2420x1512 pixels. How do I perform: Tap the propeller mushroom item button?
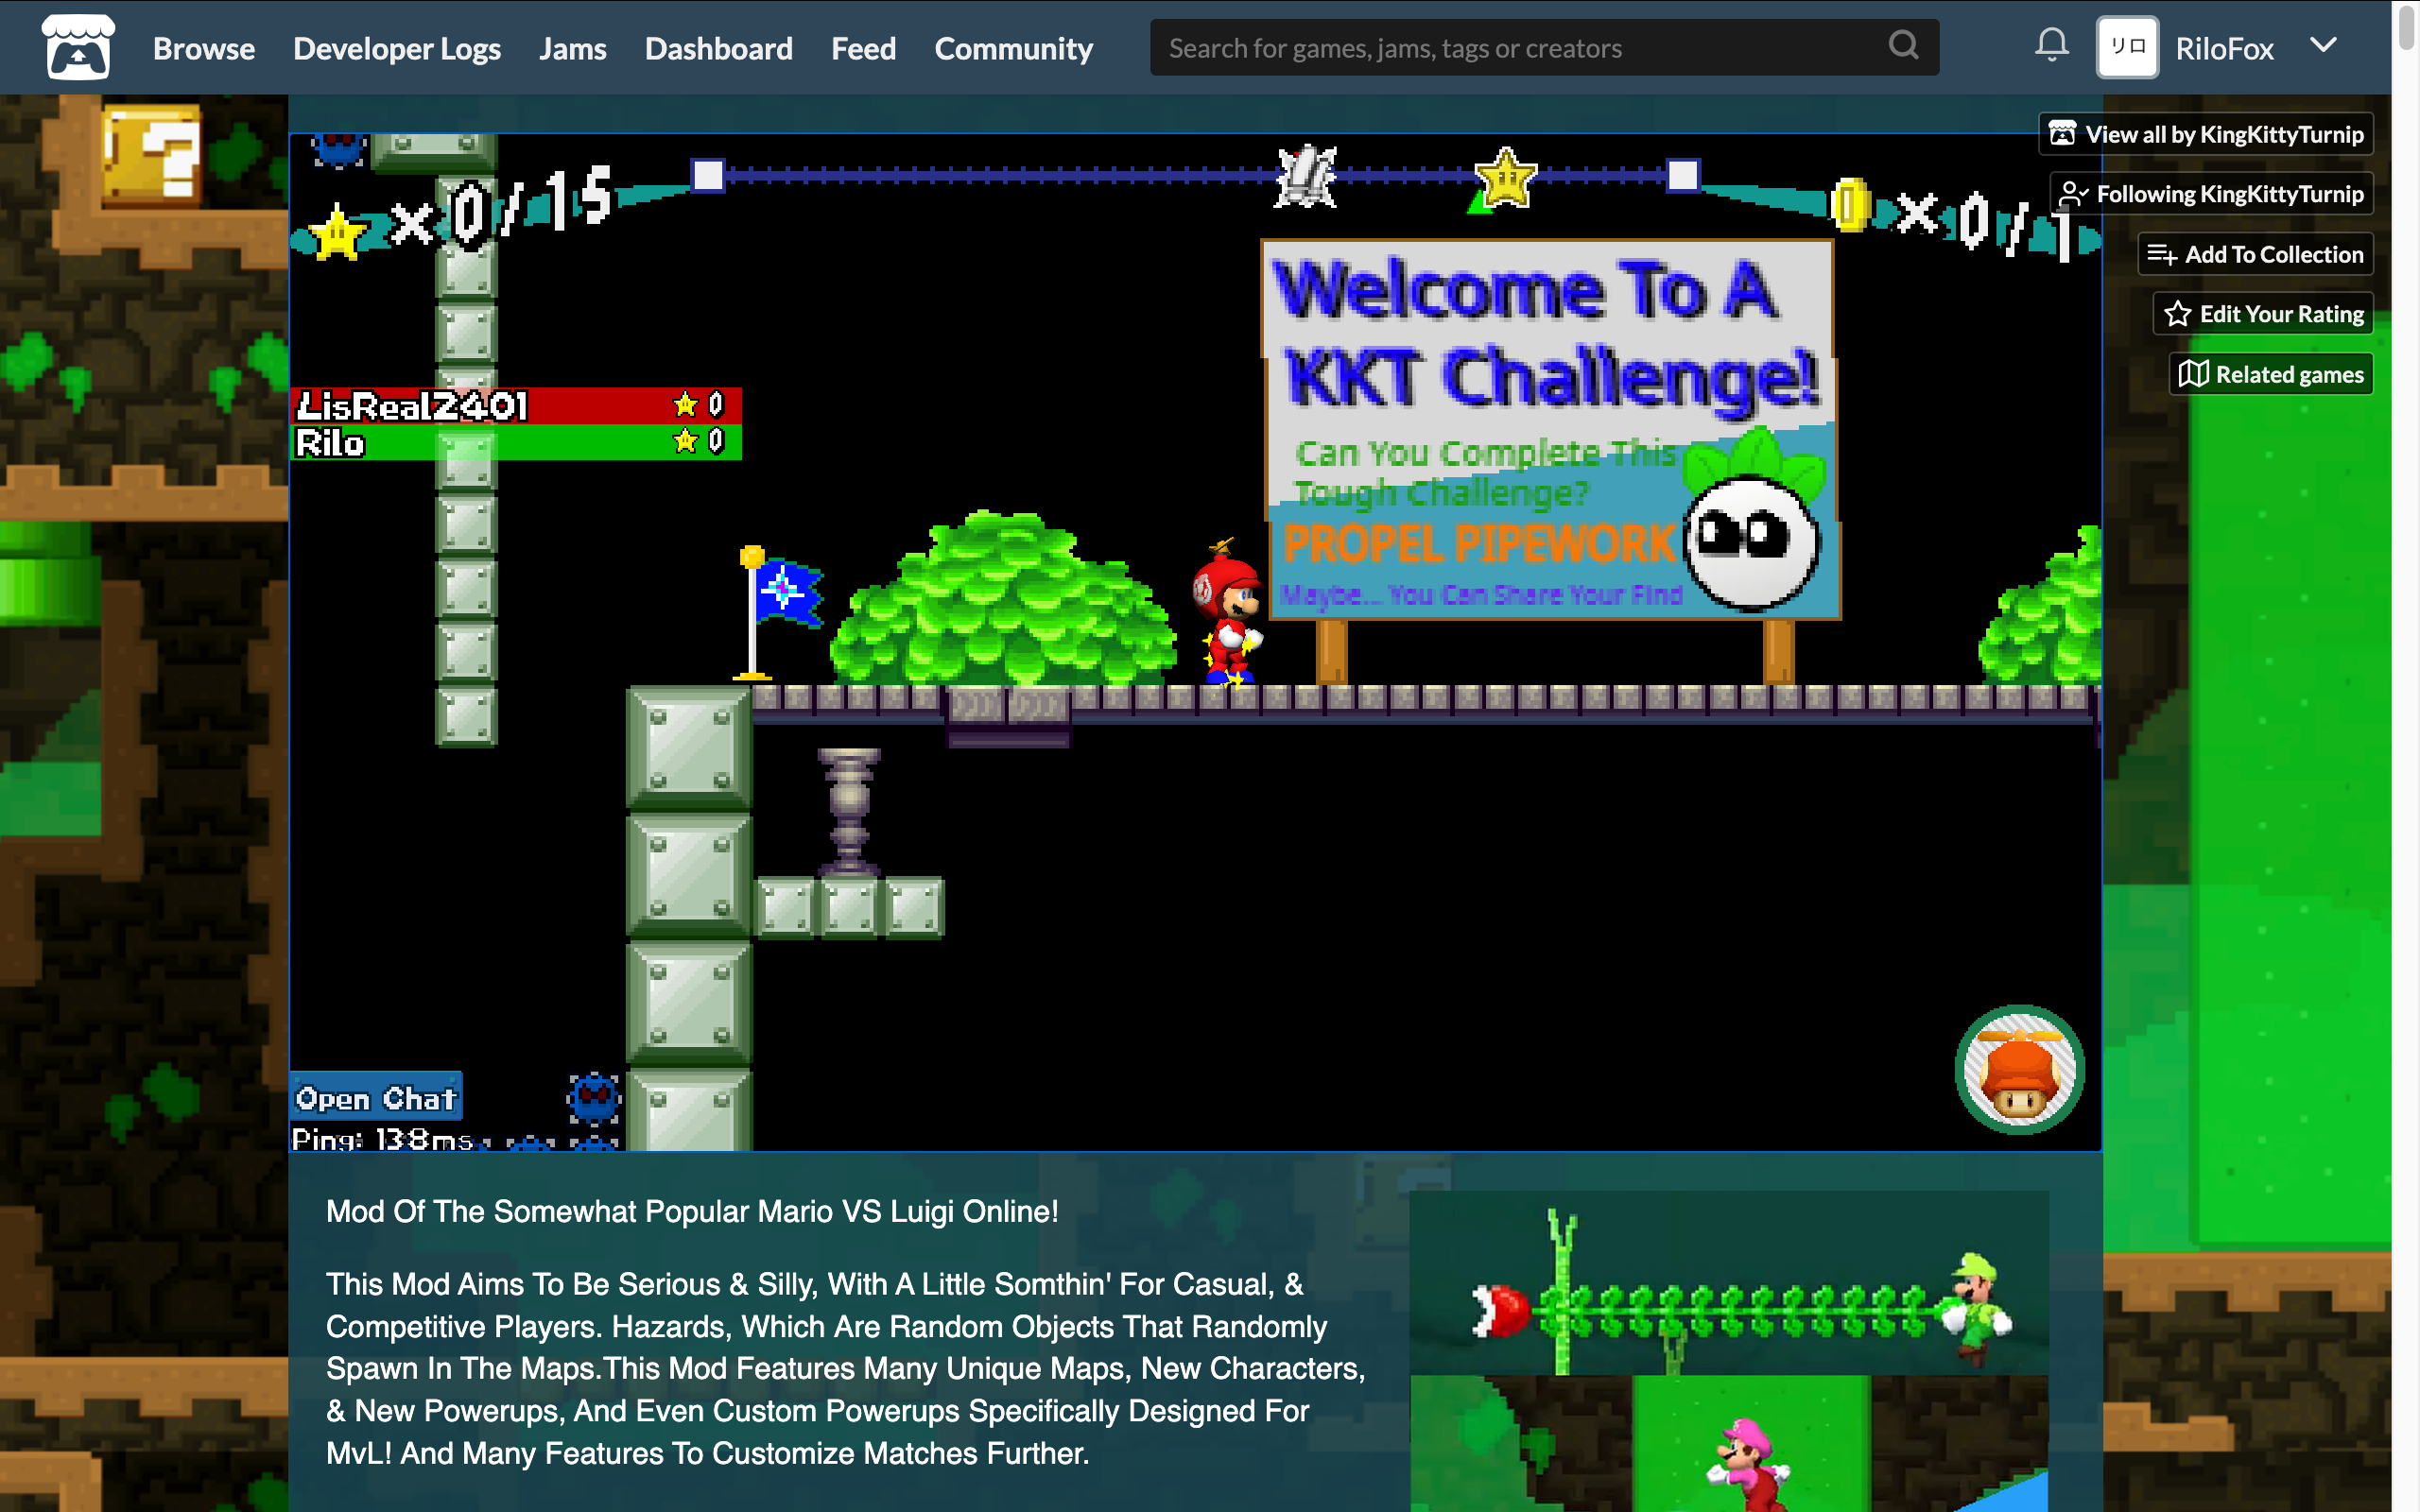(2019, 1069)
